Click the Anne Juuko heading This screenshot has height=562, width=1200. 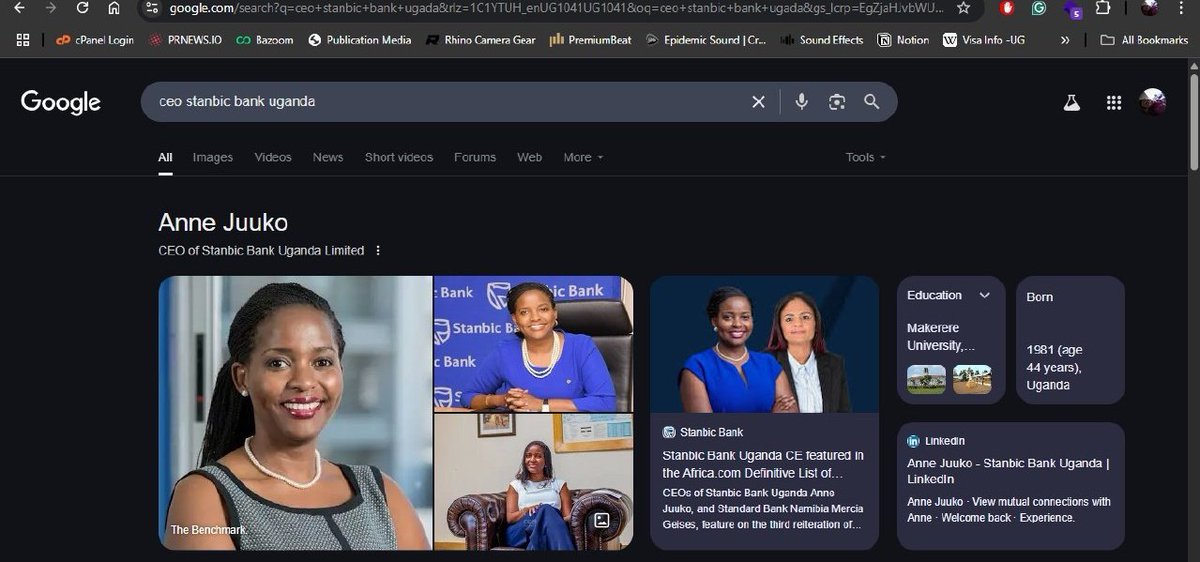(x=223, y=222)
